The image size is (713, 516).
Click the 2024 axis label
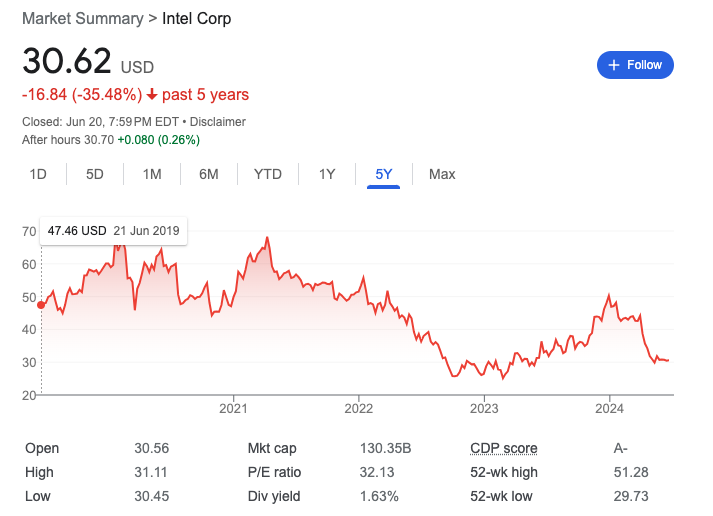(x=609, y=408)
